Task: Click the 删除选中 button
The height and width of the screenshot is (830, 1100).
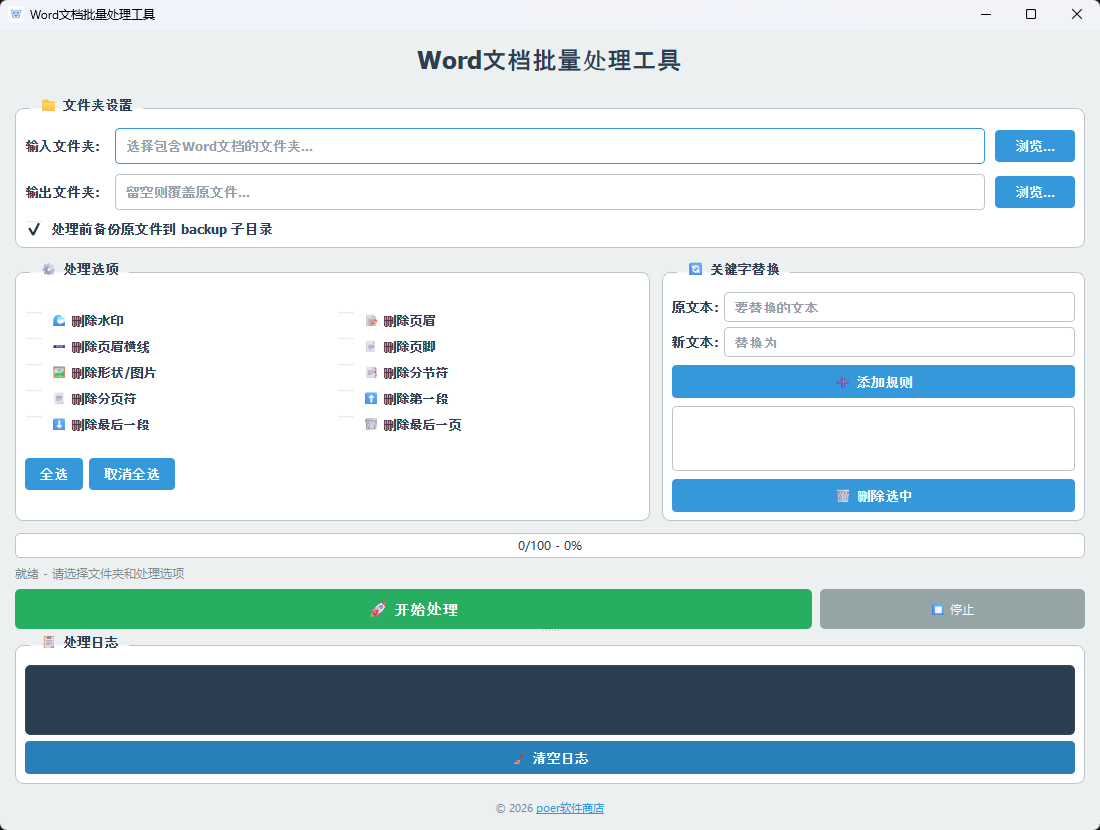Action: [873, 496]
